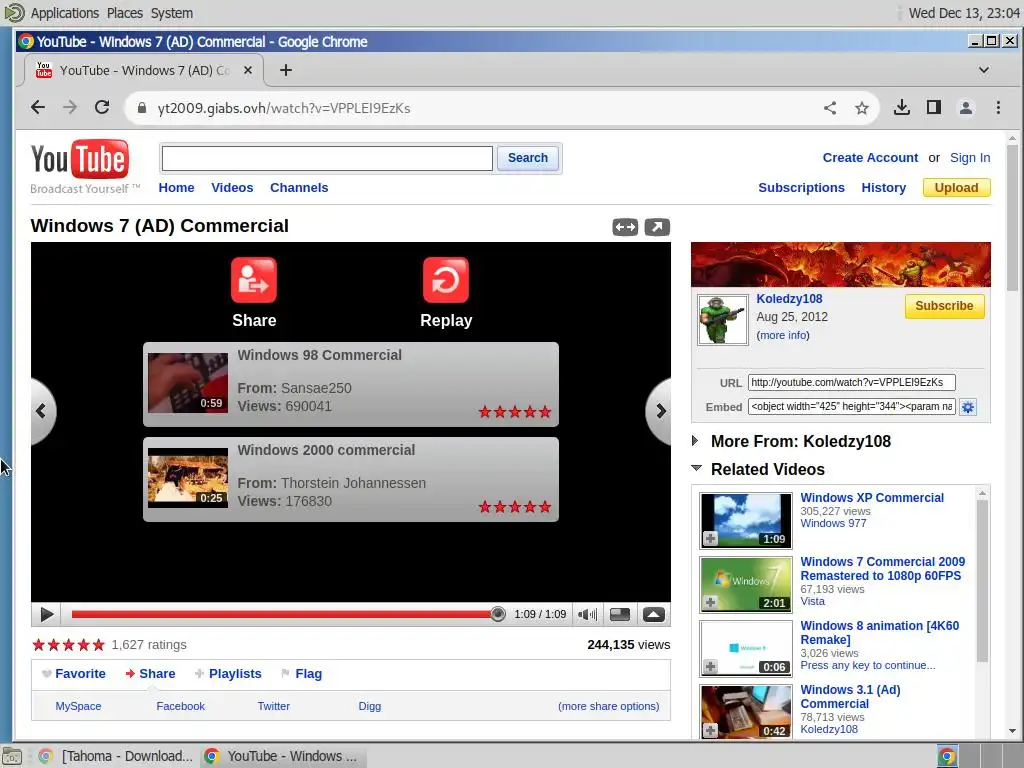Viewport: 1024px width, 768px height.
Task: Click the pop-out player icon above the video
Action: (657, 227)
